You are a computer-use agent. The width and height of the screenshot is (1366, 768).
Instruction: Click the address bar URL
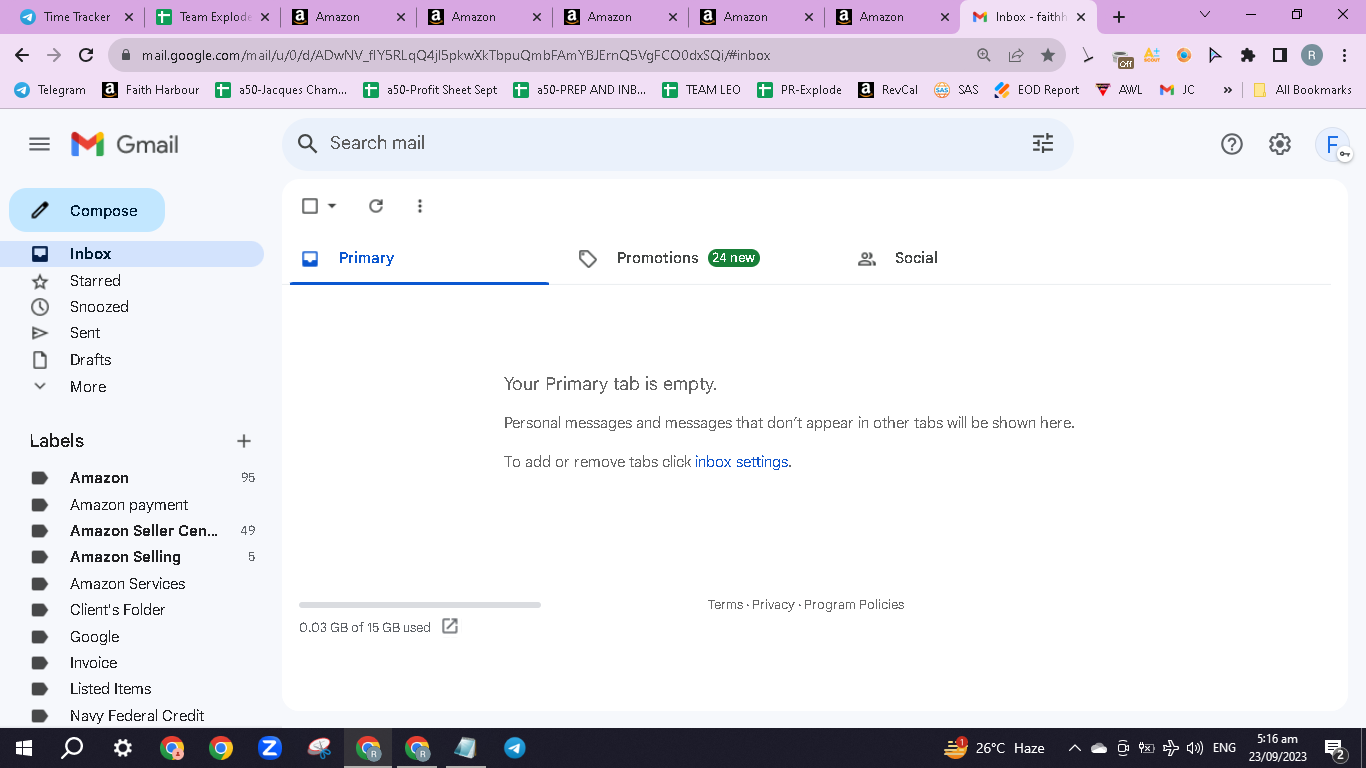click(456, 55)
